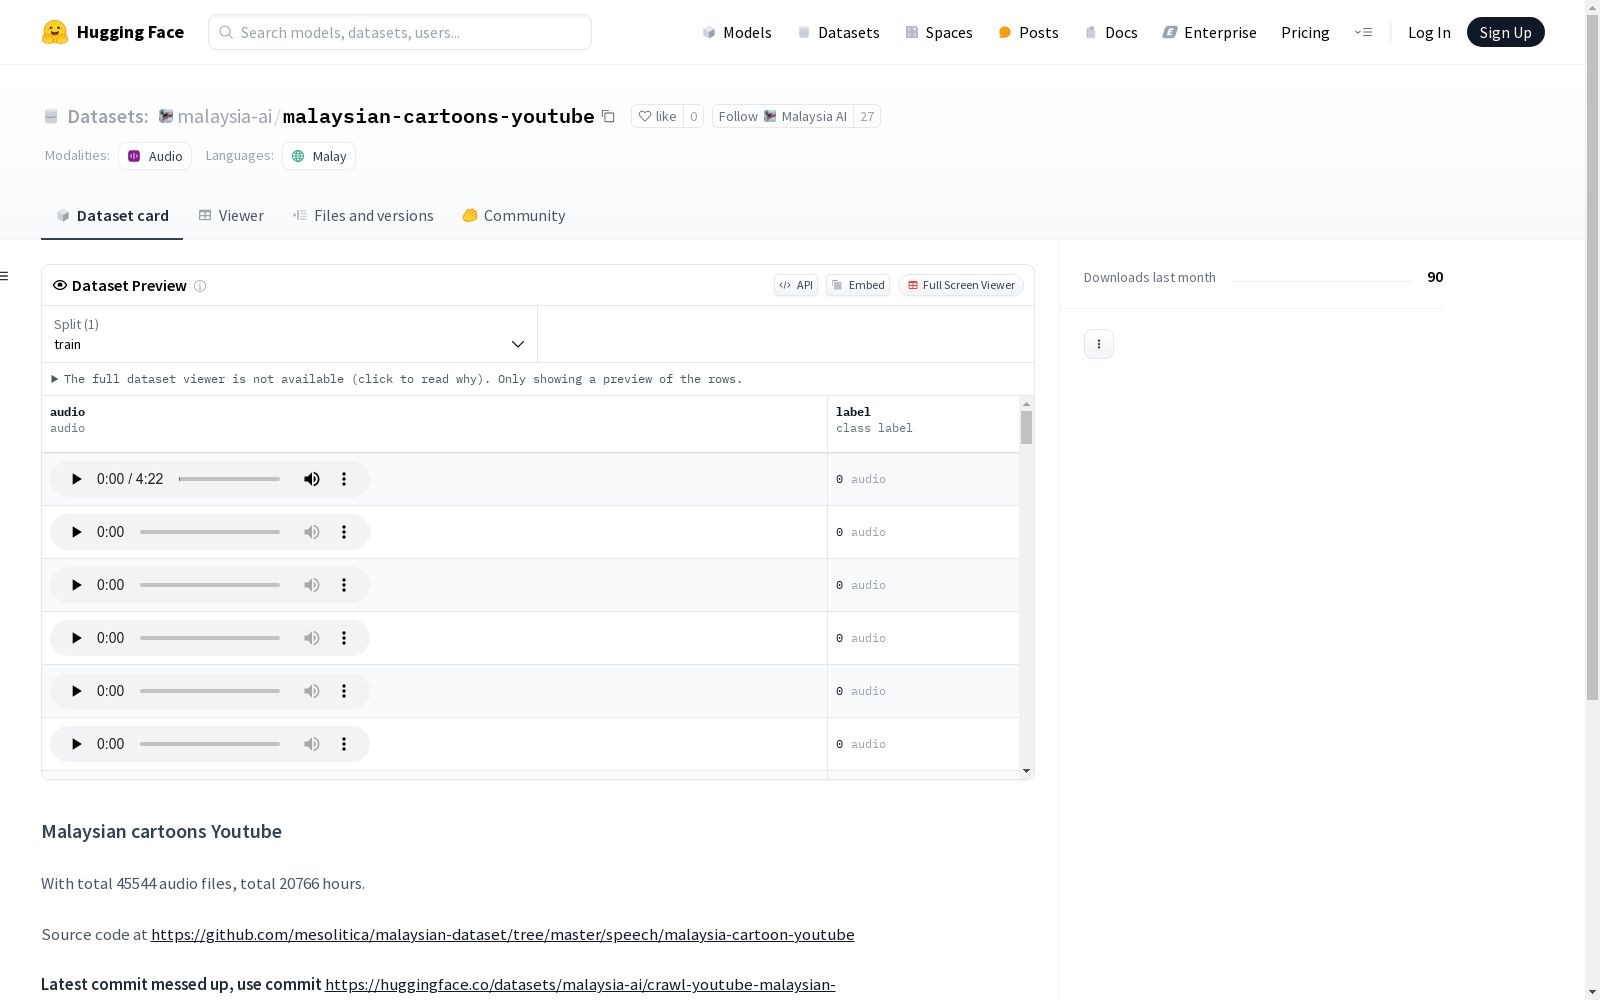Focus the search models, datasets, users field
Image resolution: width=1600 pixels, height=1000 pixels.
(x=400, y=32)
